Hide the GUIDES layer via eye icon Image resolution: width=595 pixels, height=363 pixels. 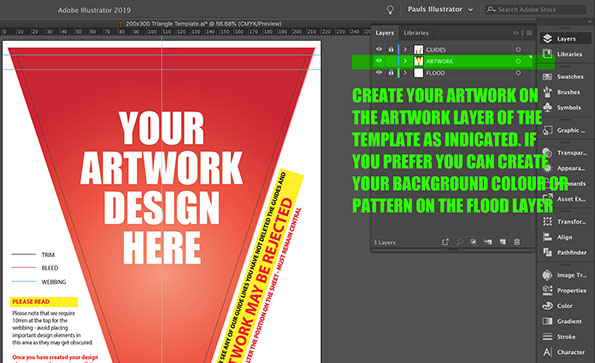coord(379,49)
